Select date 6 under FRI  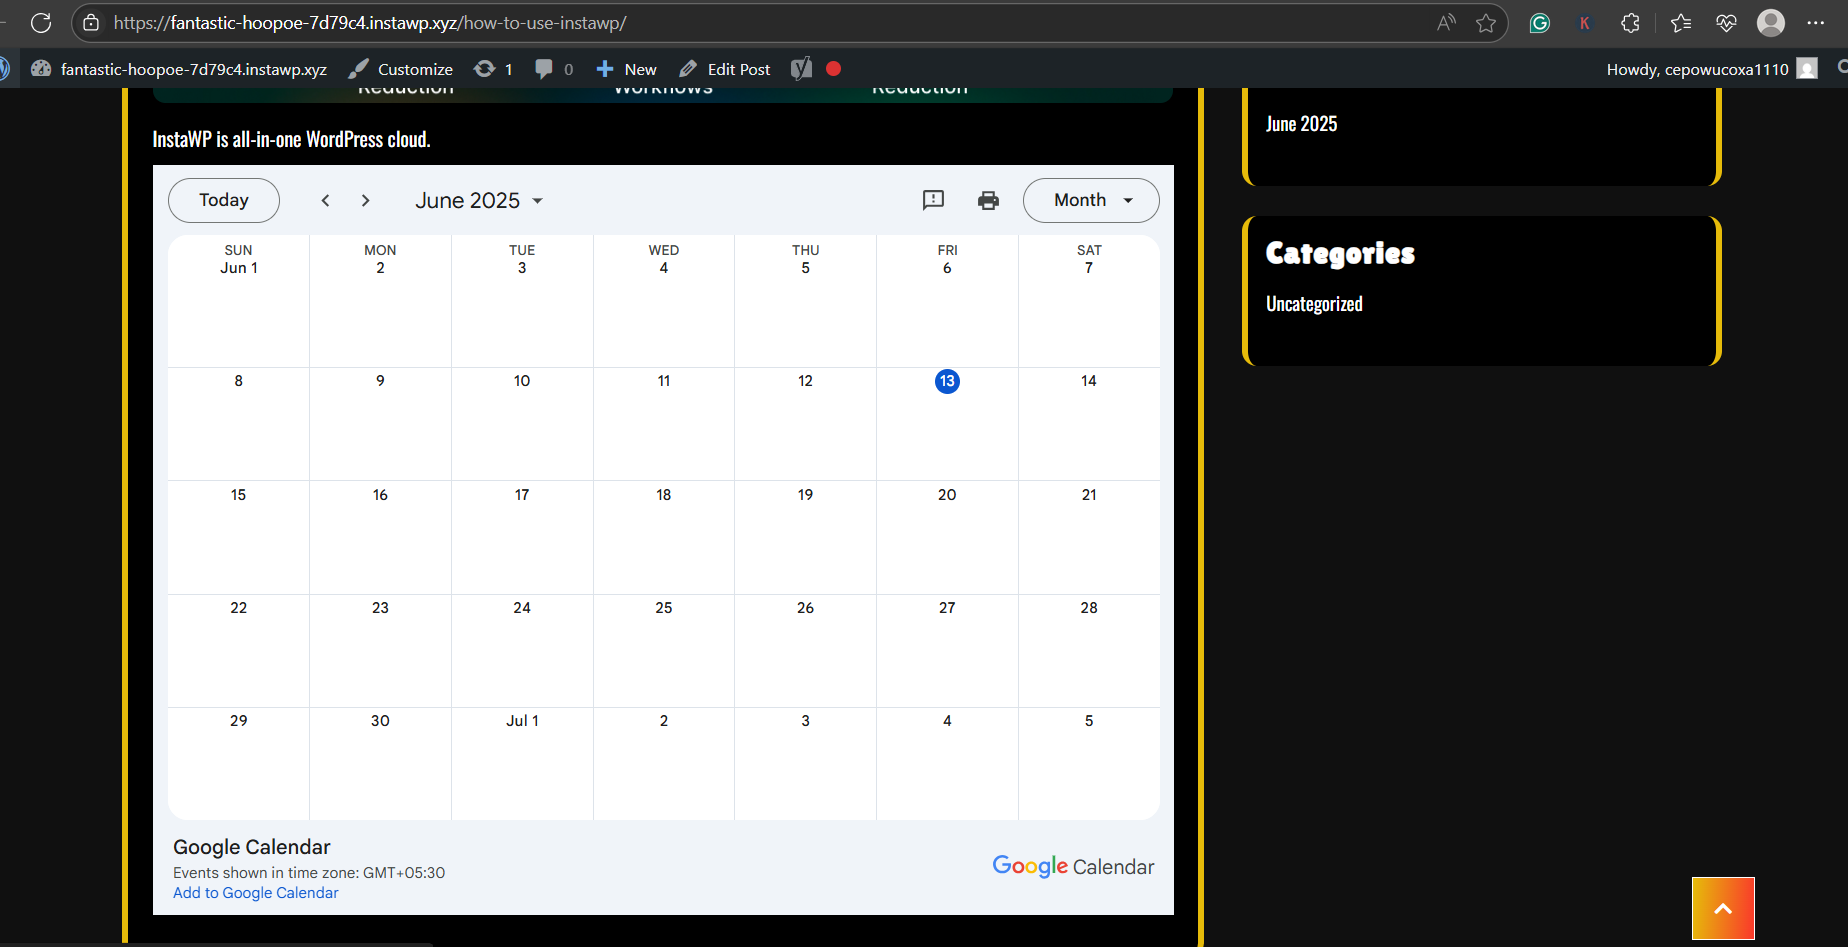tap(947, 268)
